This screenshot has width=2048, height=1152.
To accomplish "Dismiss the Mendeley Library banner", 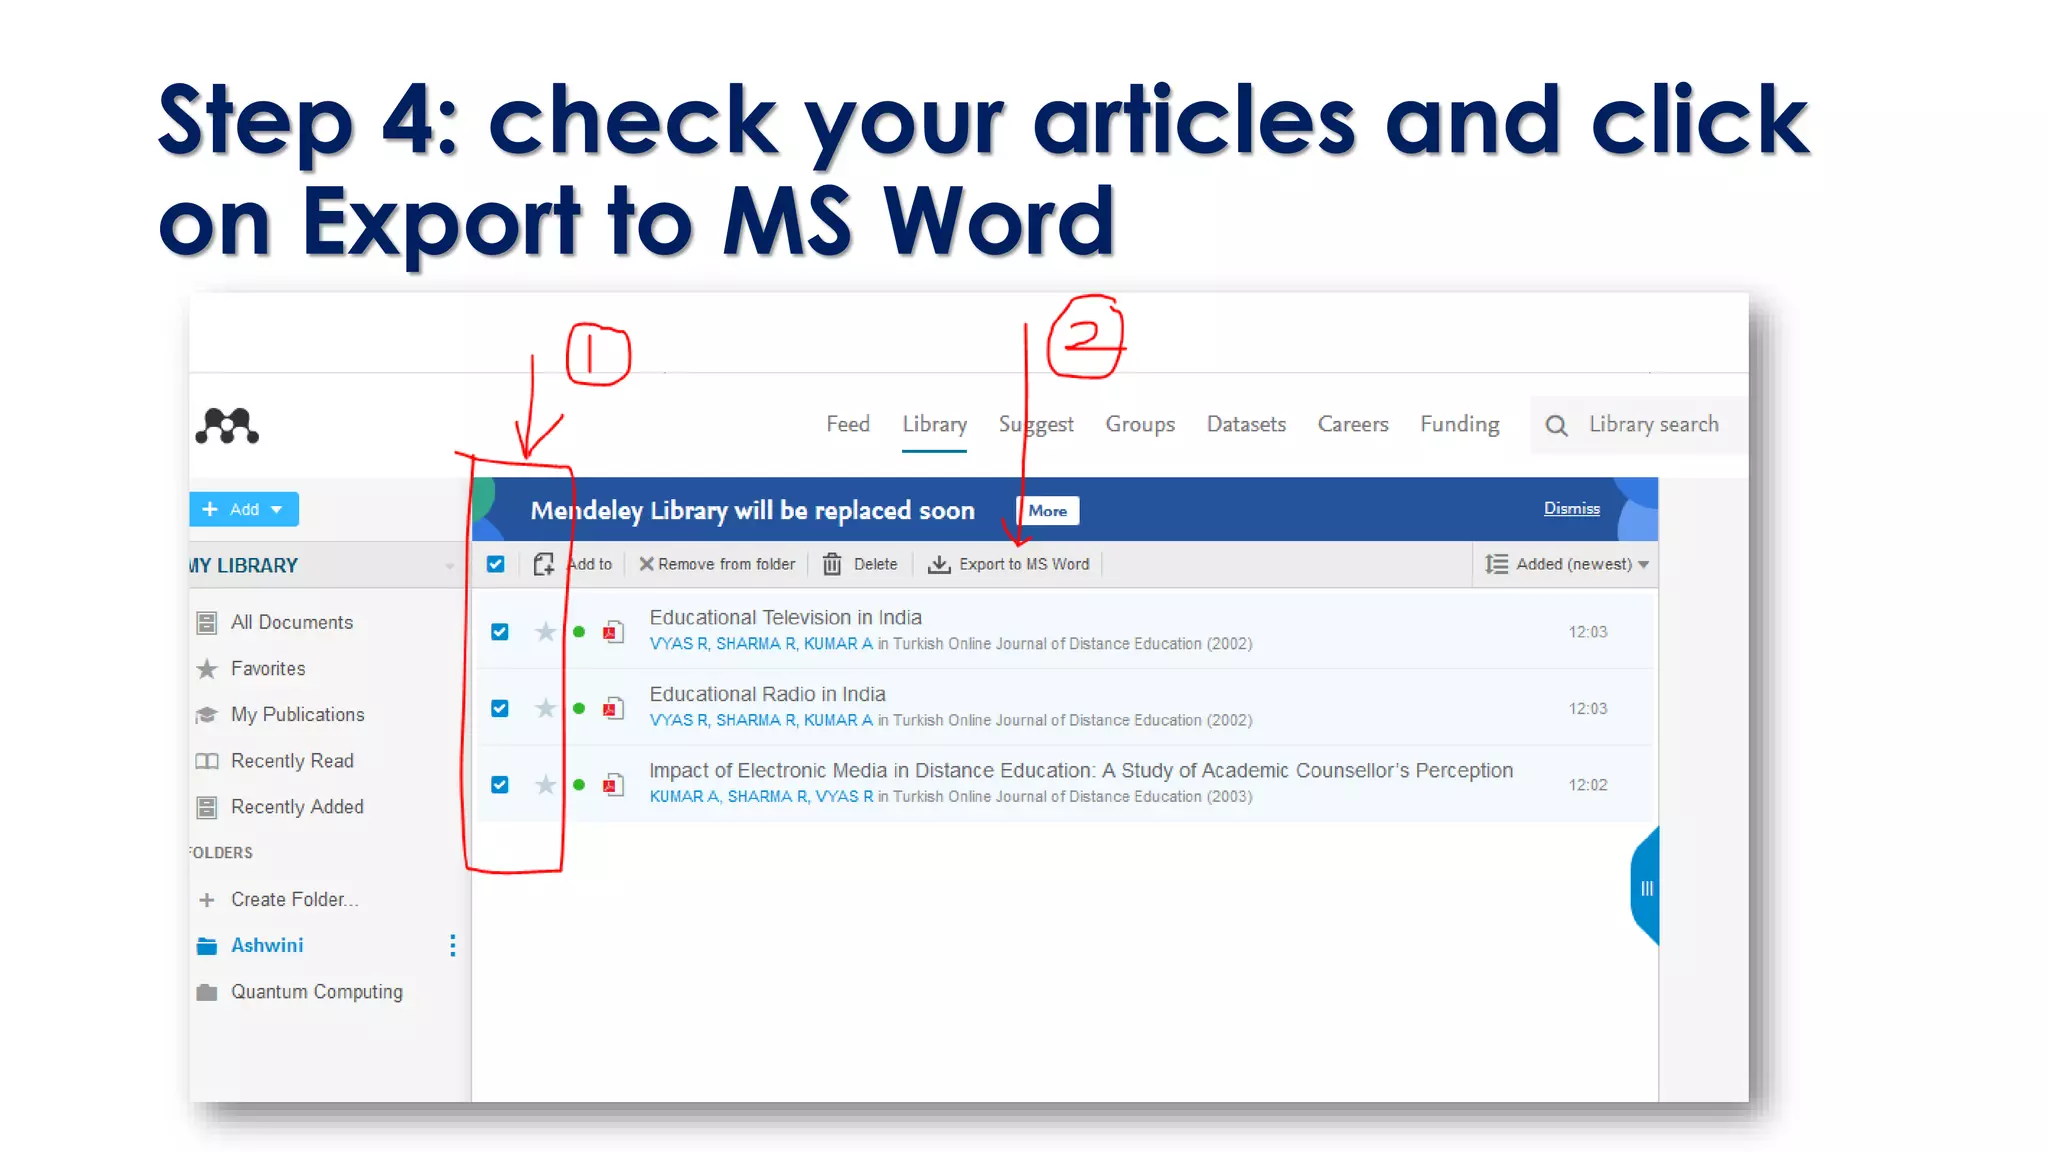I will tap(1571, 508).
